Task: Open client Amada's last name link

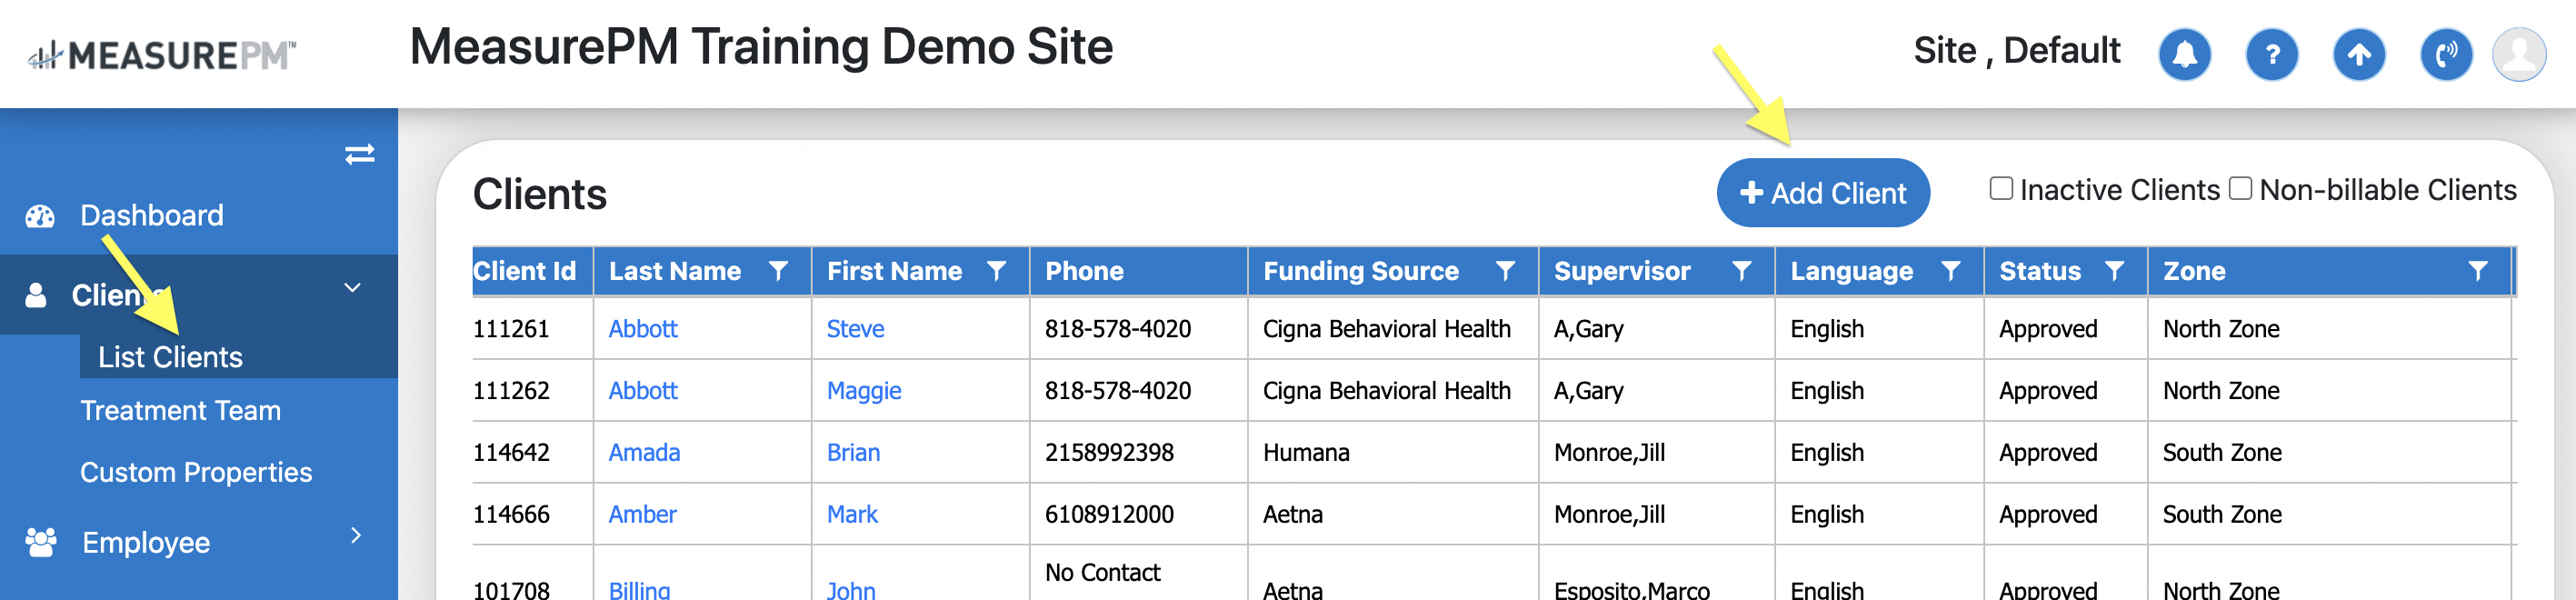Action: pos(644,453)
